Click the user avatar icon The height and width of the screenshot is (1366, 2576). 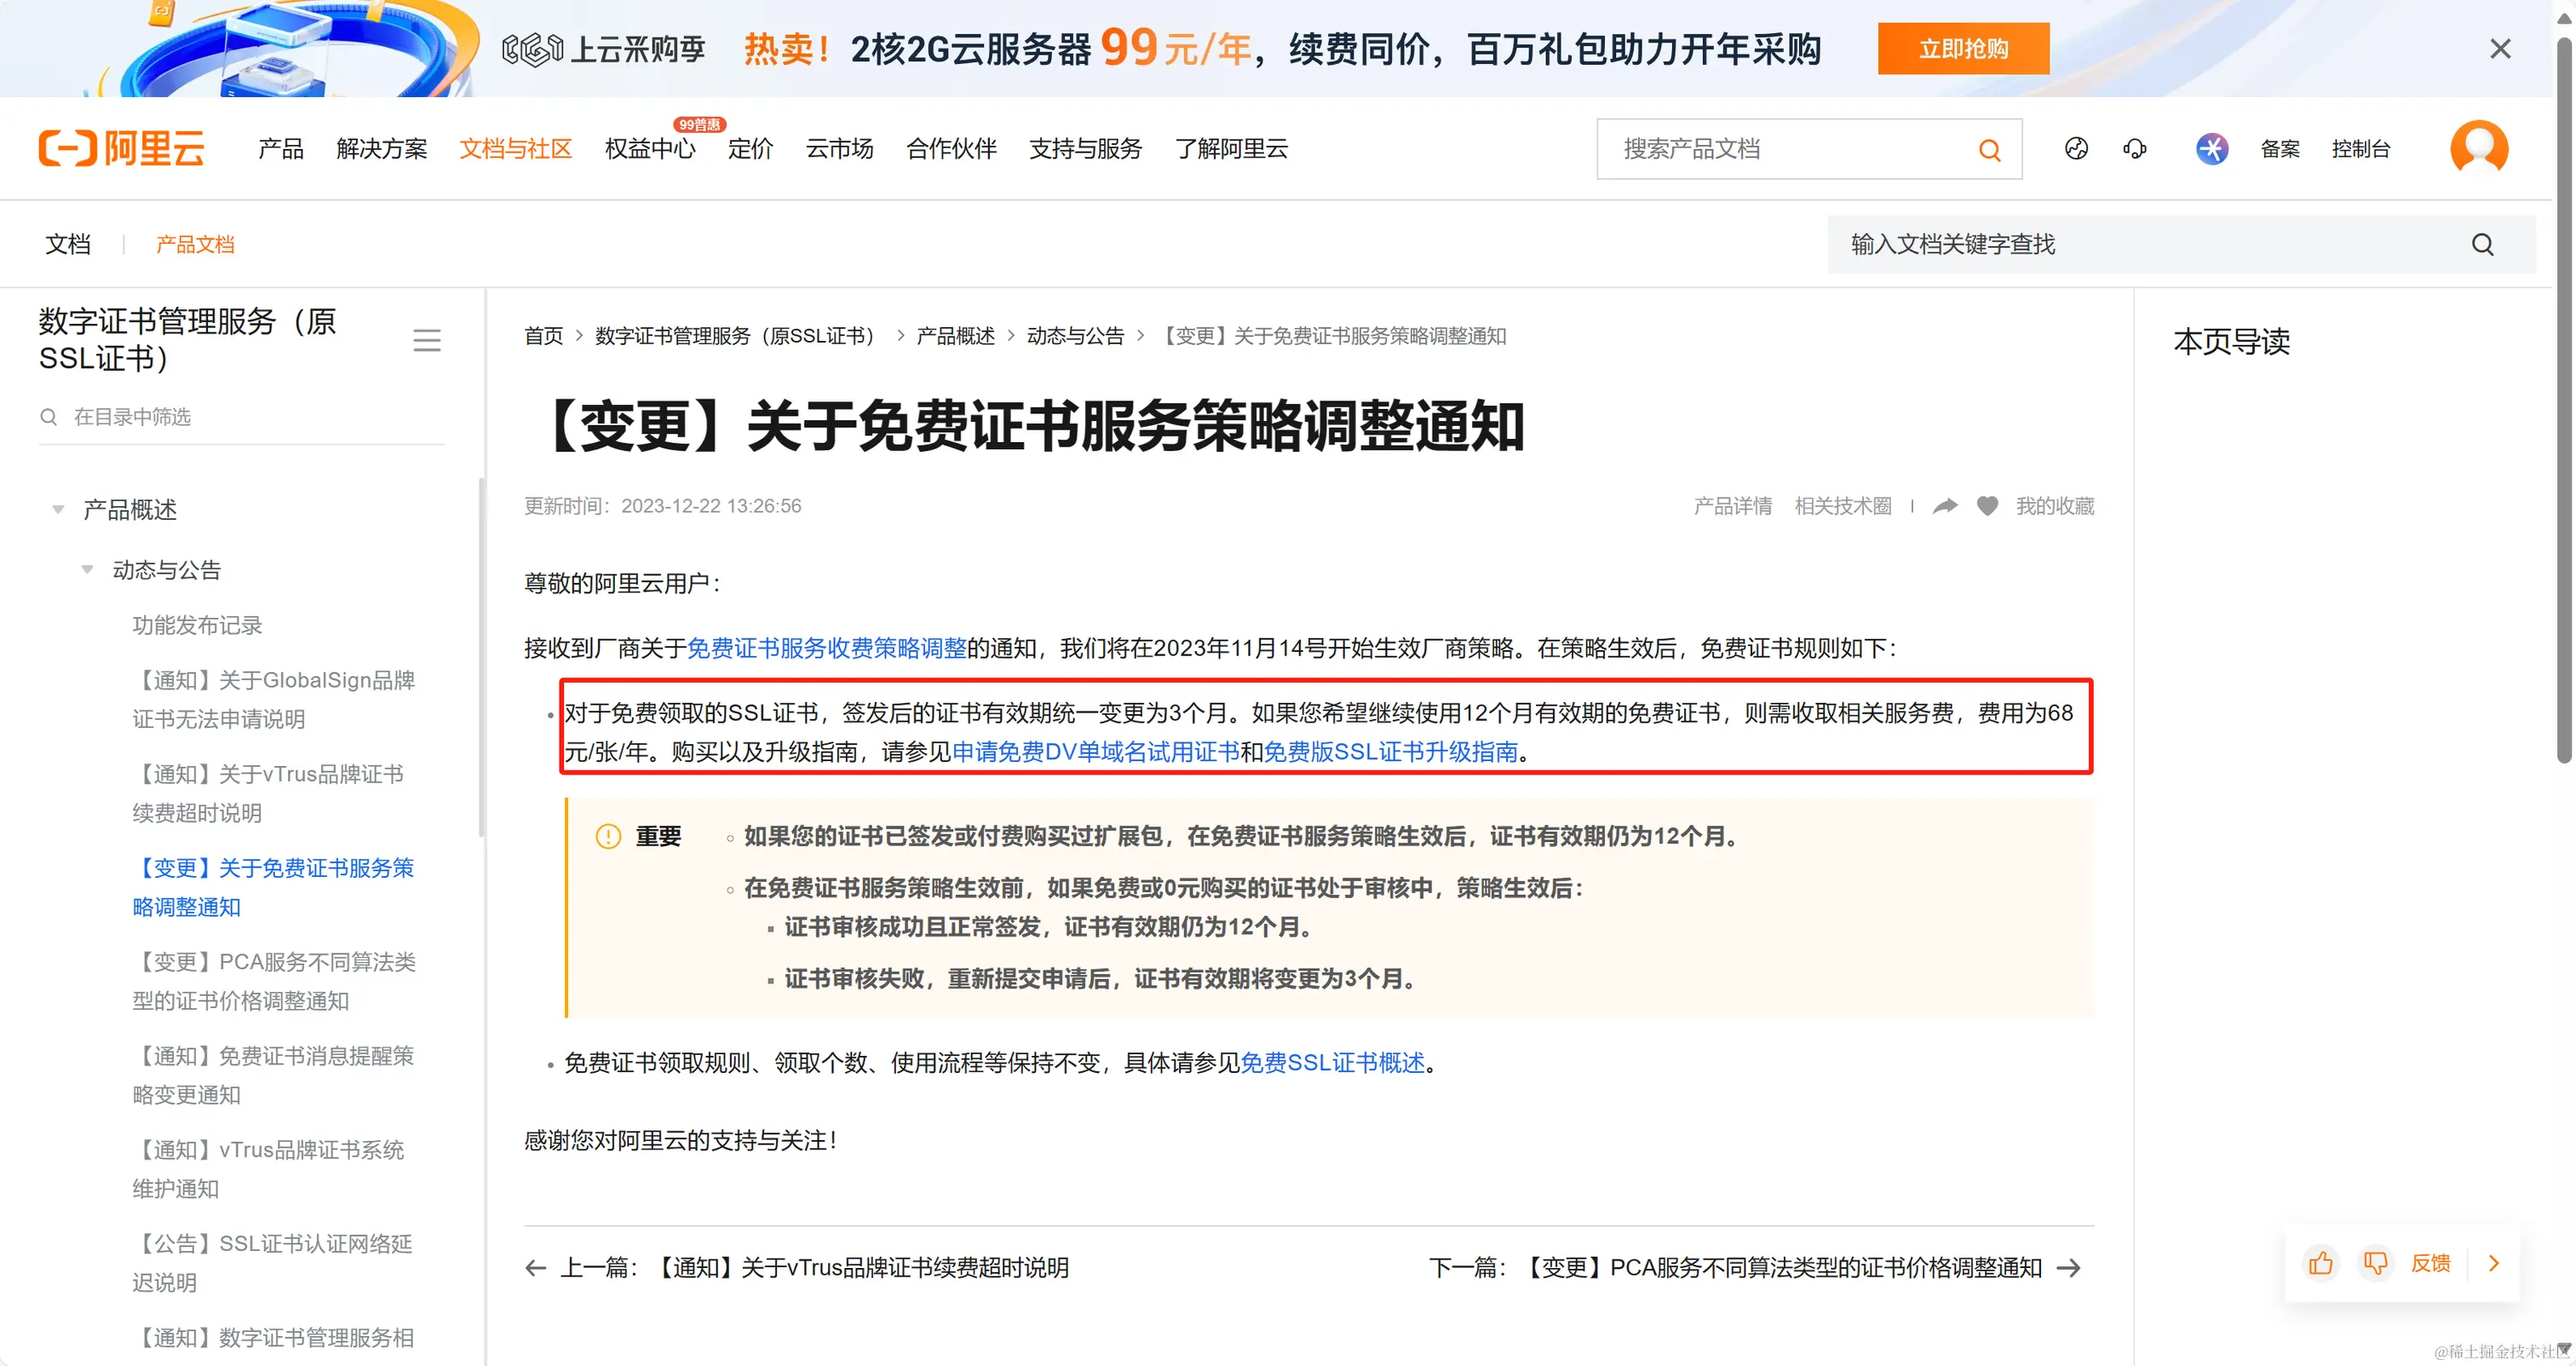[x=2478, y=148]
